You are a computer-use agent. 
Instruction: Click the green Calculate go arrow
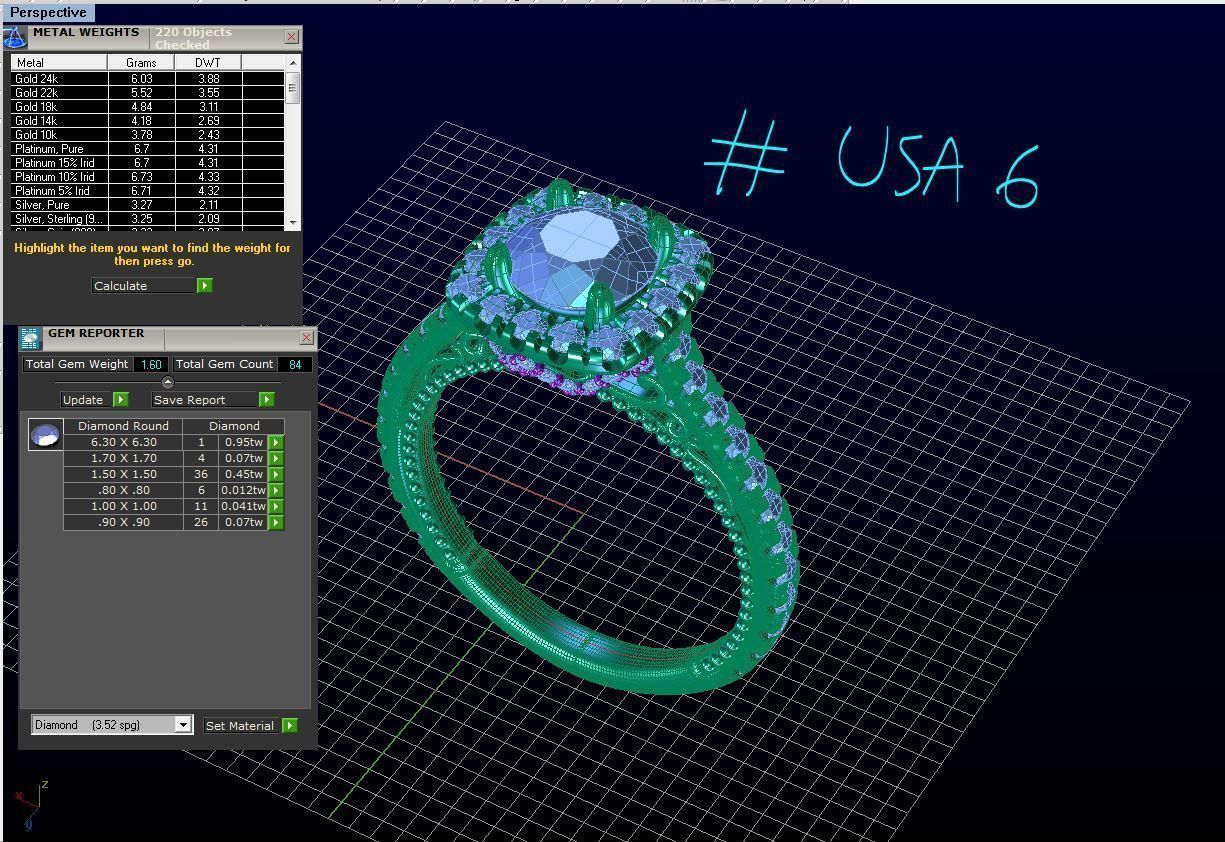pyautogui.click(x=204, y=286)
